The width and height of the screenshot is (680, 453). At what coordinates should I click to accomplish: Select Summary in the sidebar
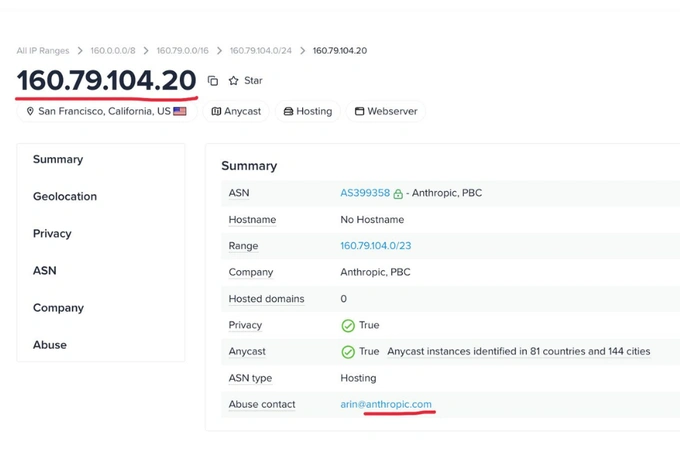58,160
